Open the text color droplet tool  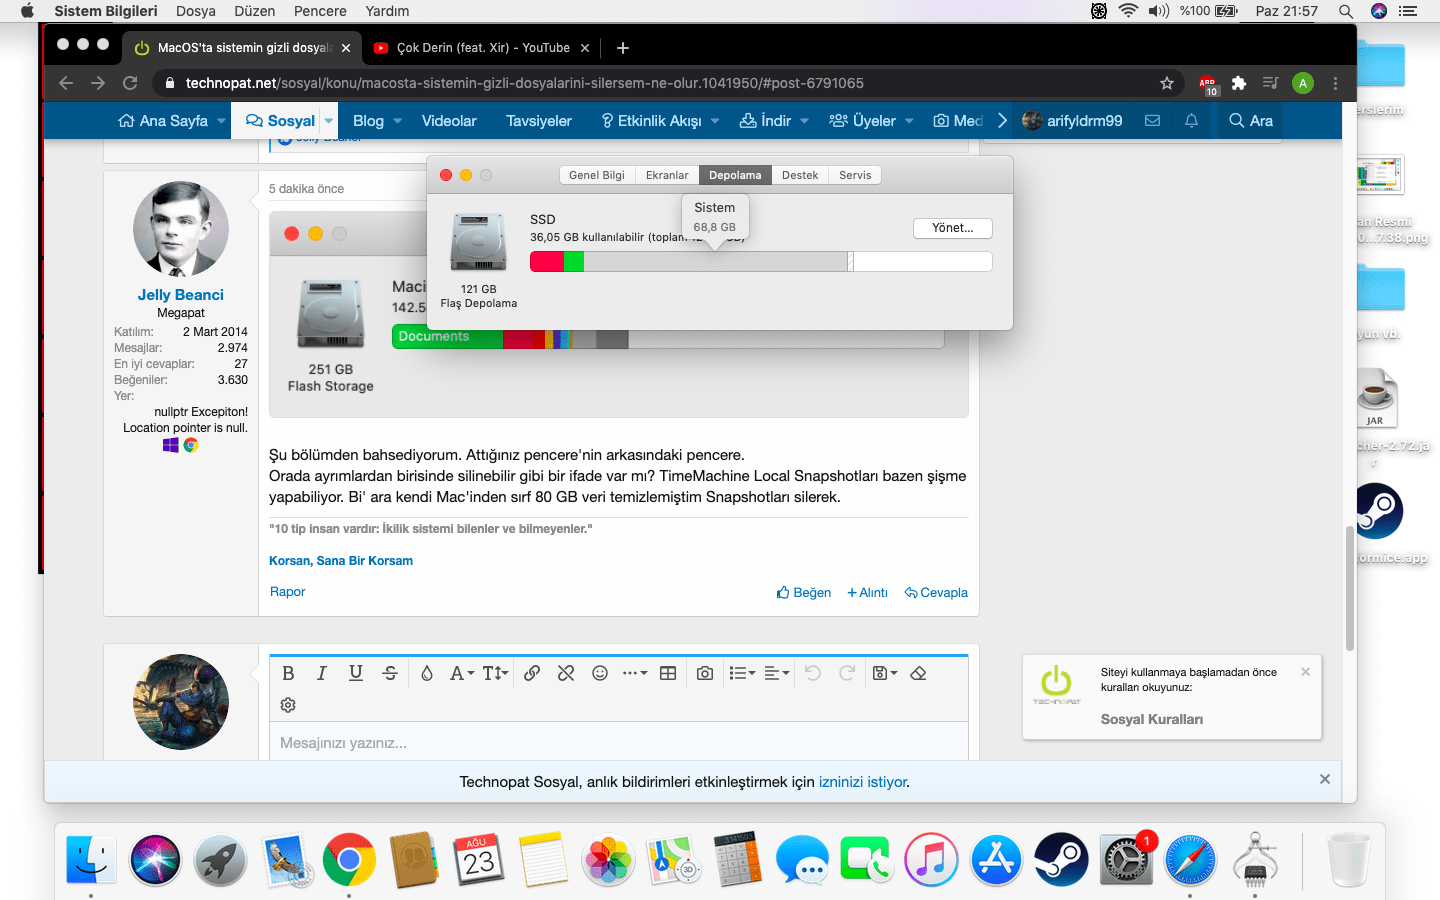[x=427, y=673]
